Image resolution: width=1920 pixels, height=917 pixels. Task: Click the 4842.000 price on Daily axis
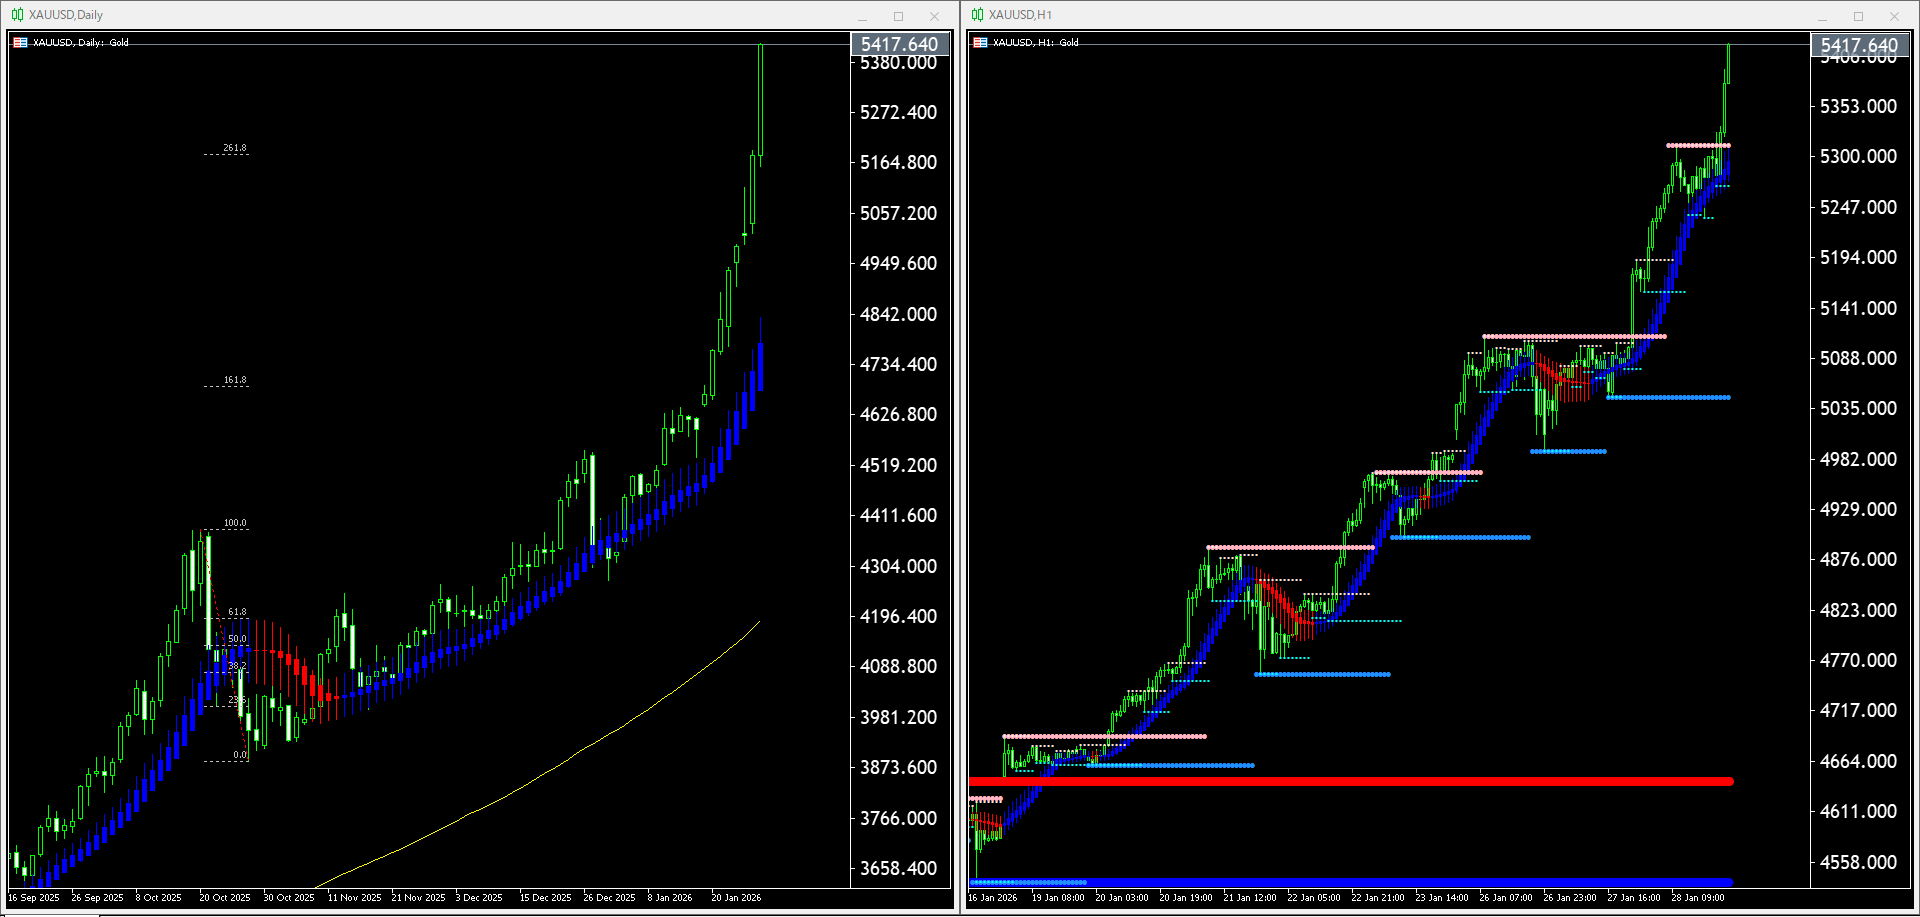click(899, 315)
